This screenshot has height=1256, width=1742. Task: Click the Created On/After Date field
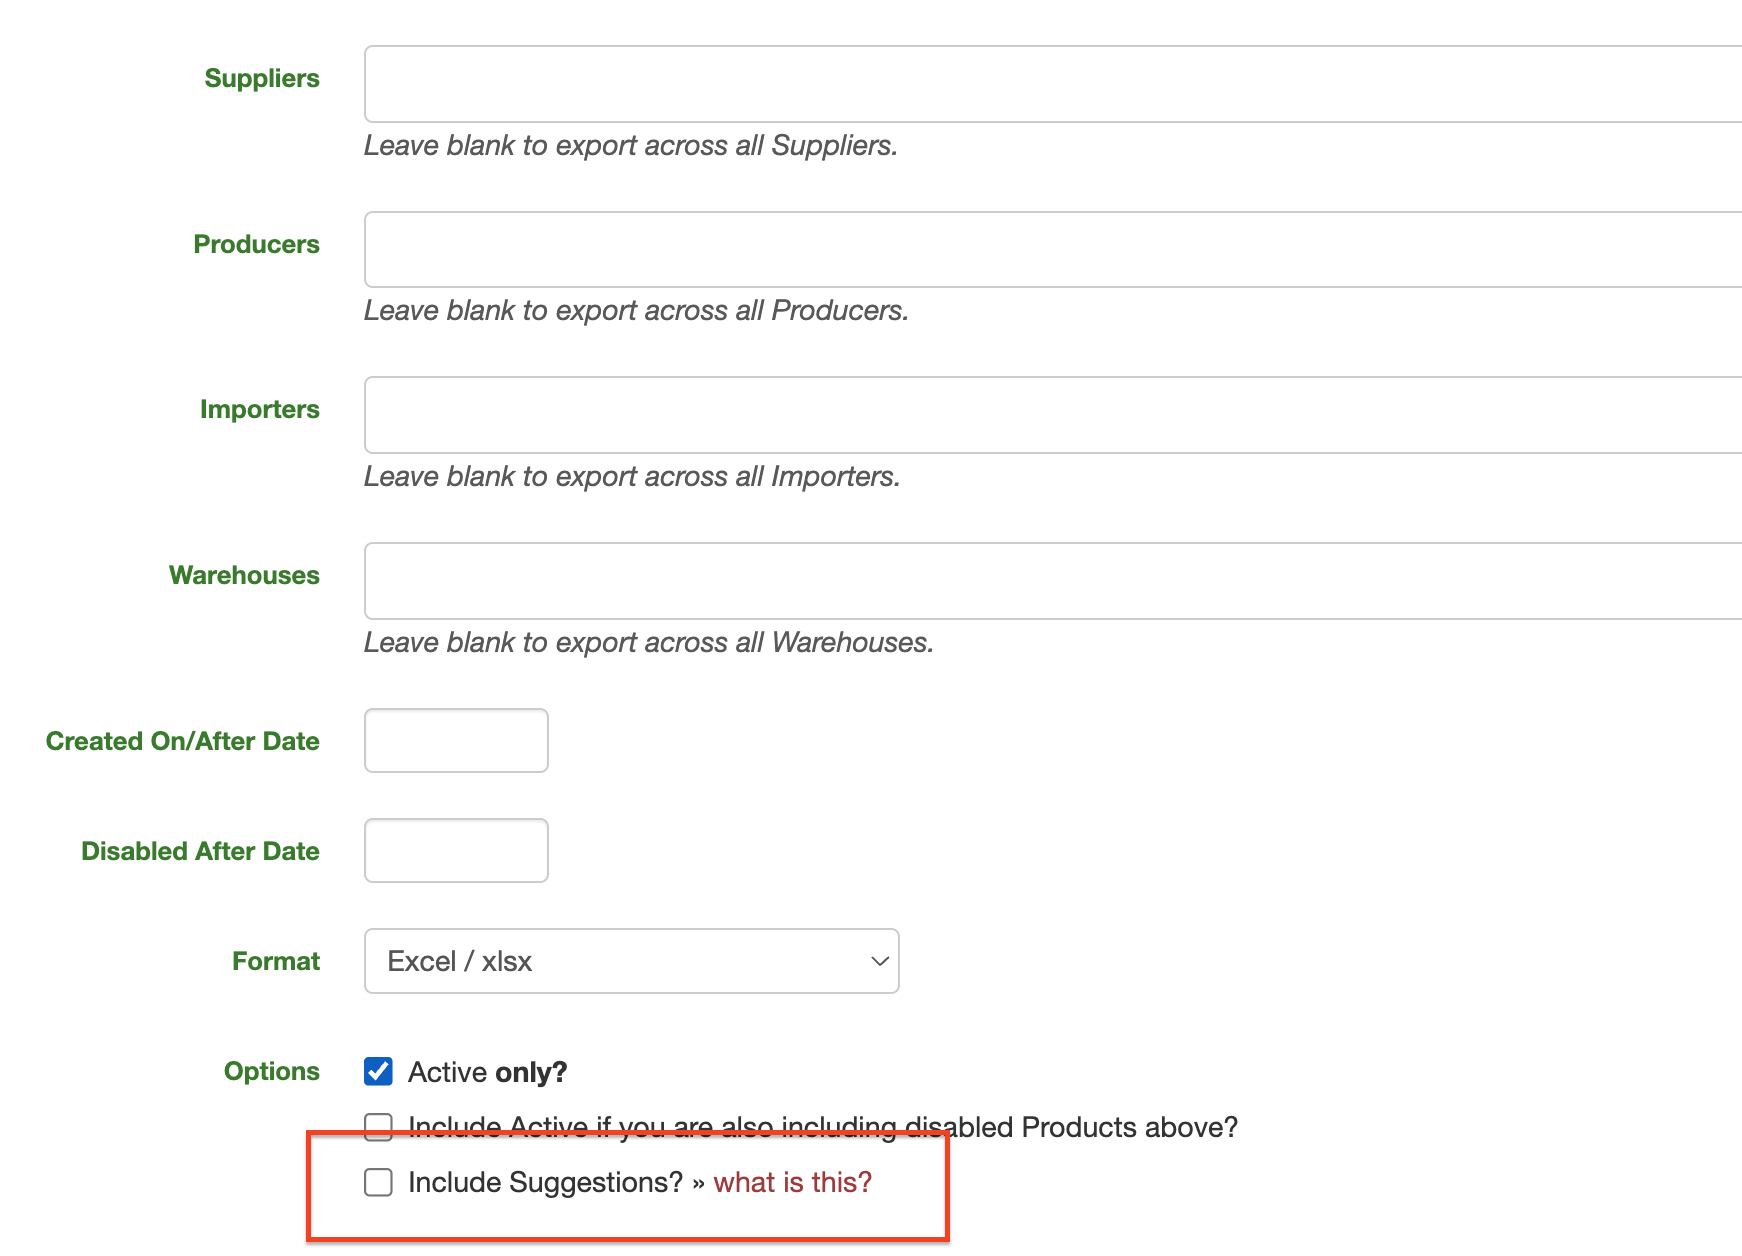pyautogui.click(x=456, y=741)
